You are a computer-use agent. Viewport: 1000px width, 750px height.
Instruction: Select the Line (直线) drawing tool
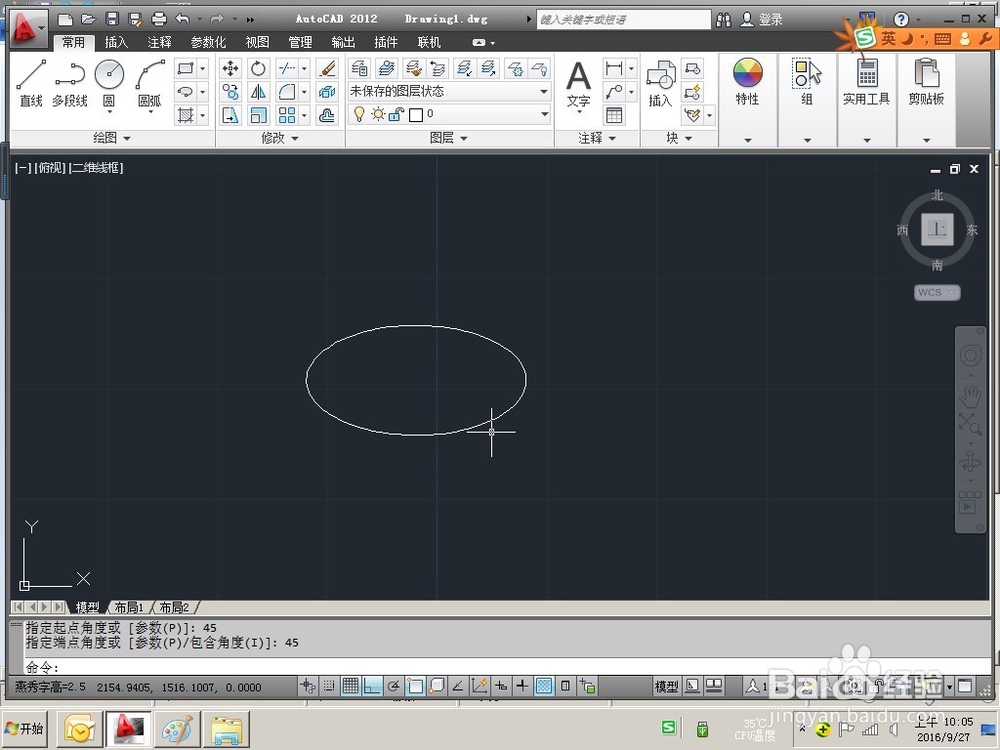click(x=31, y=83)
